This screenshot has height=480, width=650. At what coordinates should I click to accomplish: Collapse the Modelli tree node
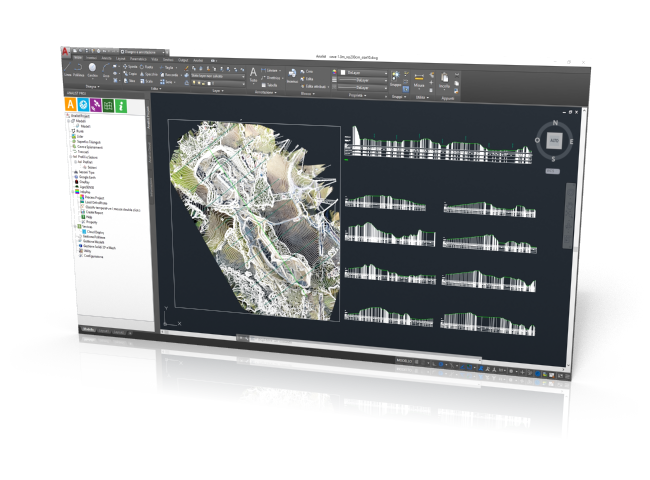[x=70, y=121]
